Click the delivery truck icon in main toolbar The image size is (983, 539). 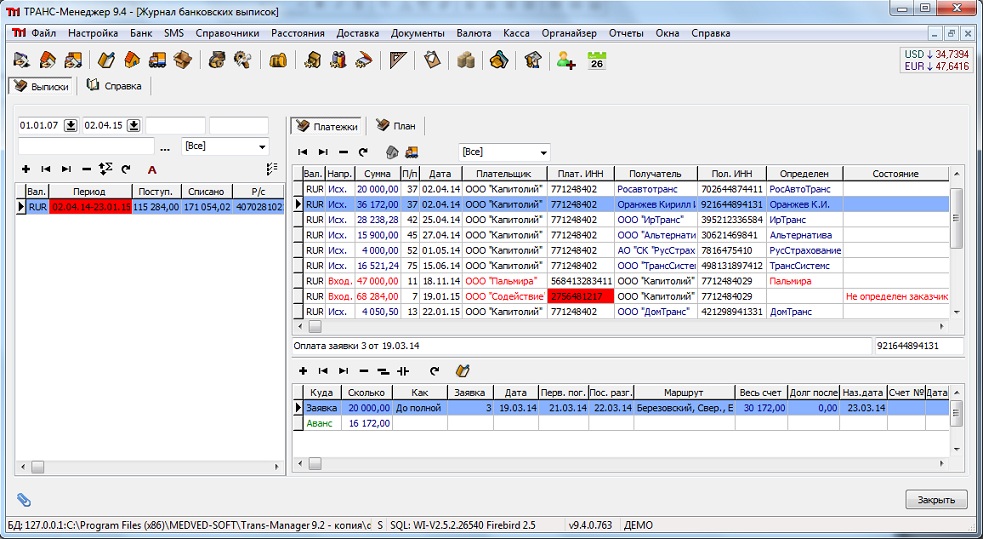[x=157, y=60]
